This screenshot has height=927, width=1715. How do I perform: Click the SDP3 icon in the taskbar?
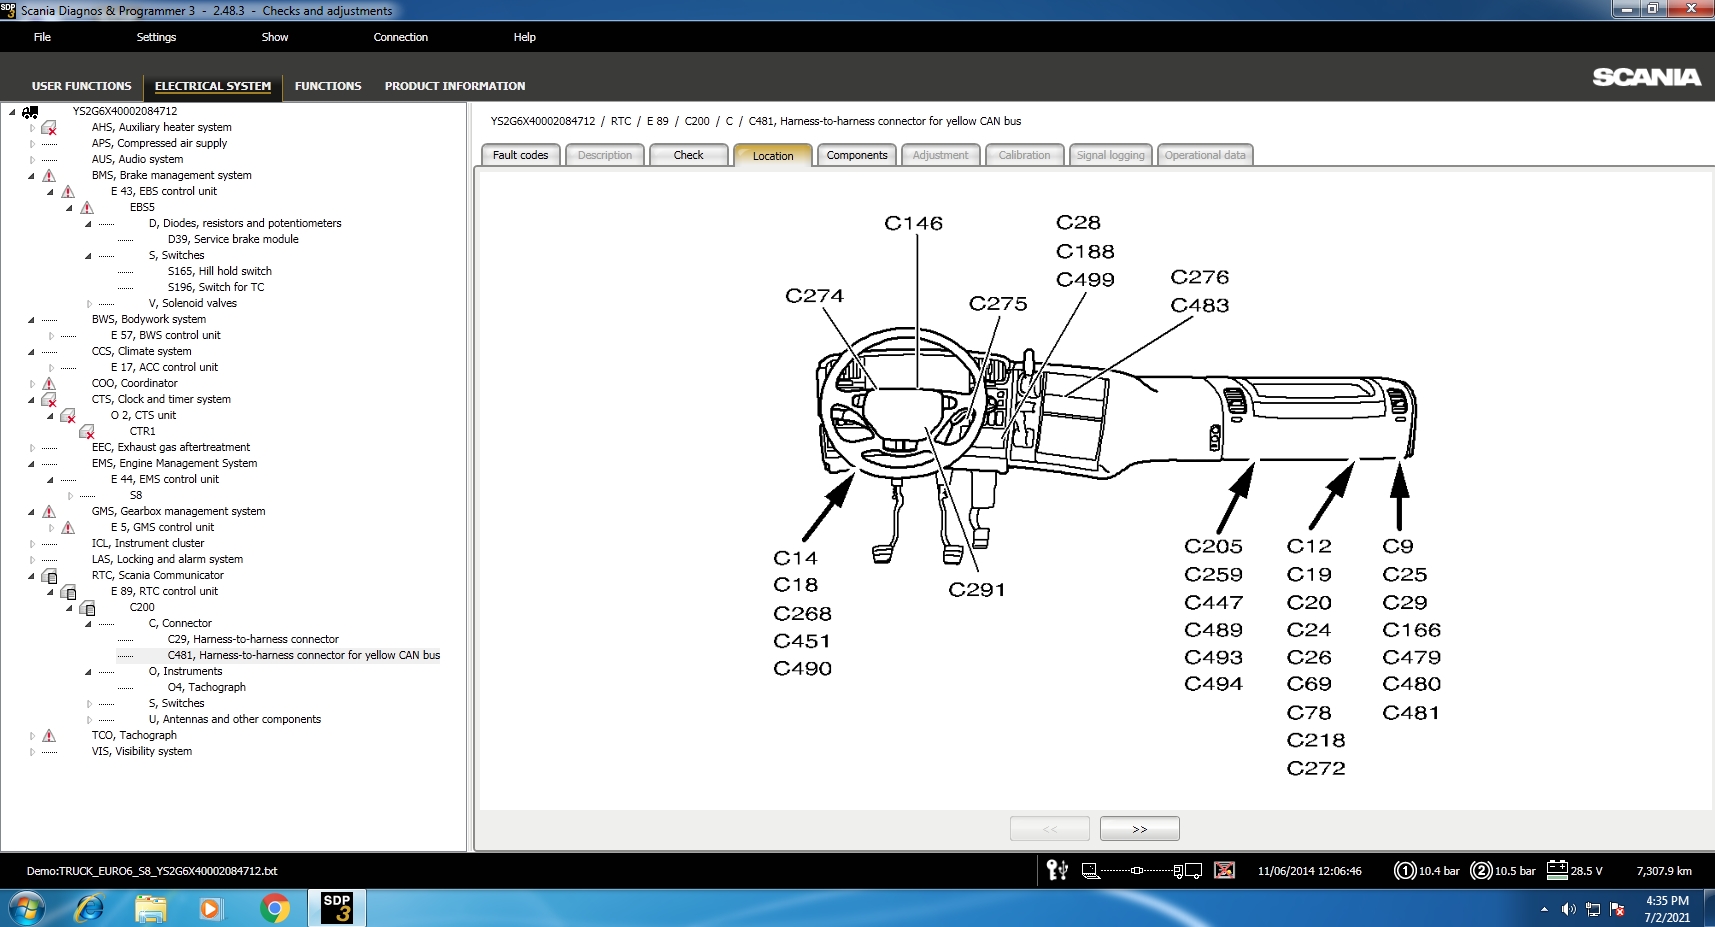[337, 908]
